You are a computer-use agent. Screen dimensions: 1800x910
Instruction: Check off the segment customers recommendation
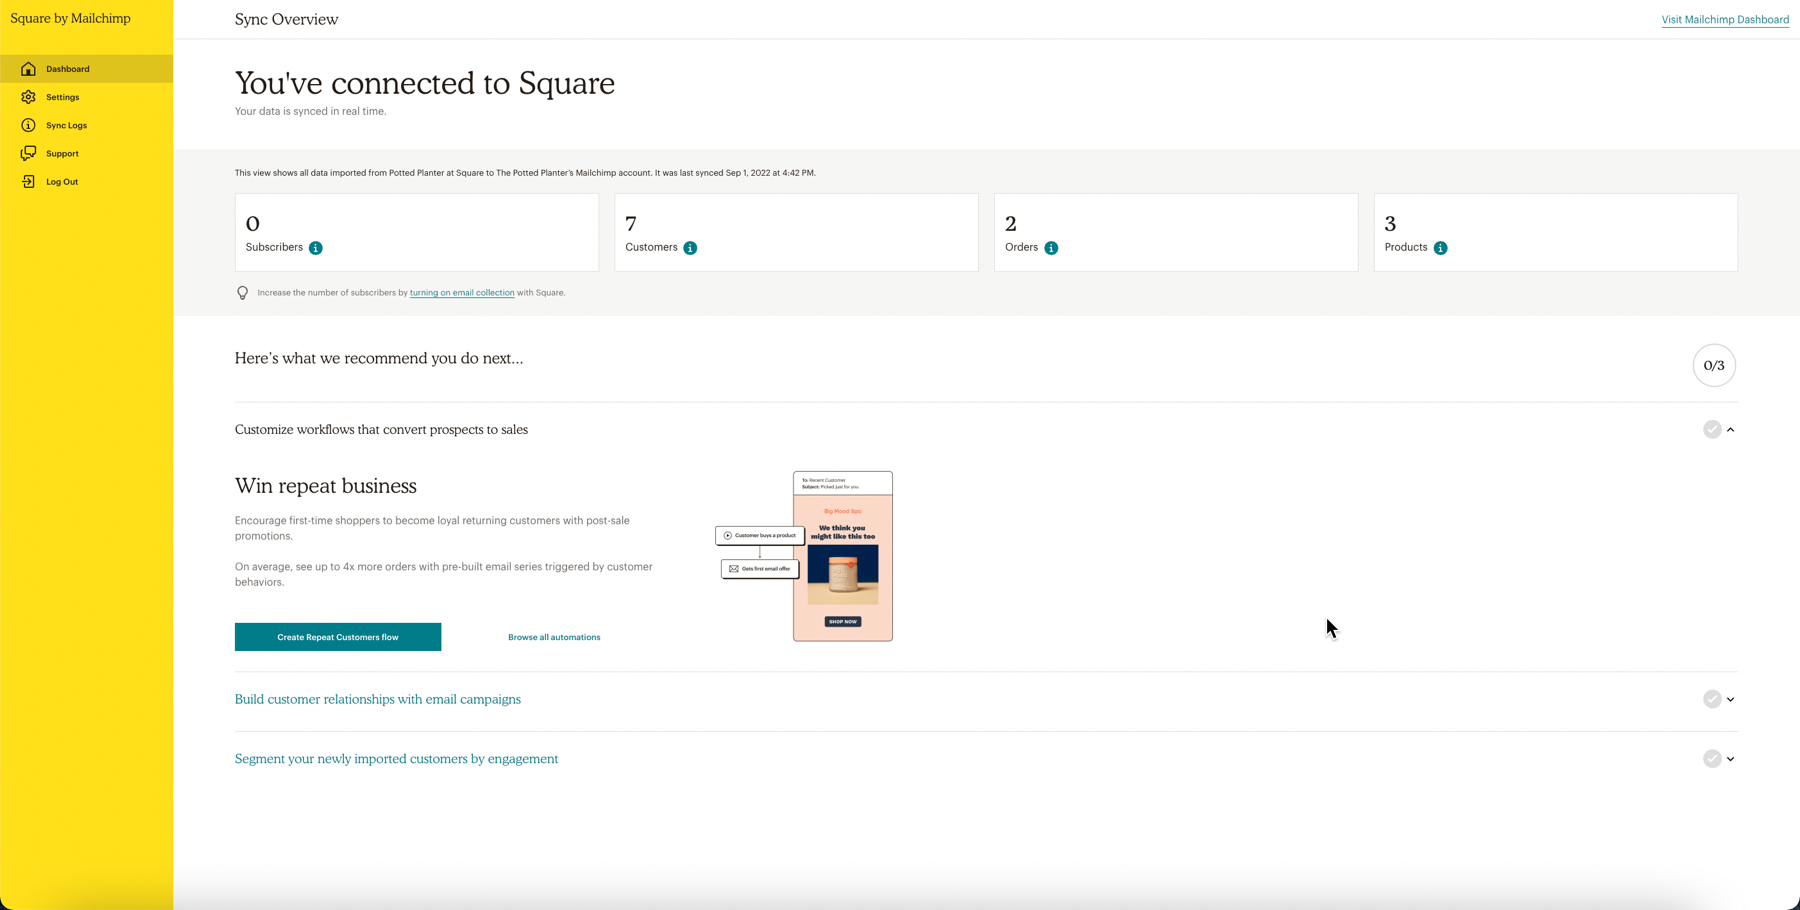[1712, 758]
